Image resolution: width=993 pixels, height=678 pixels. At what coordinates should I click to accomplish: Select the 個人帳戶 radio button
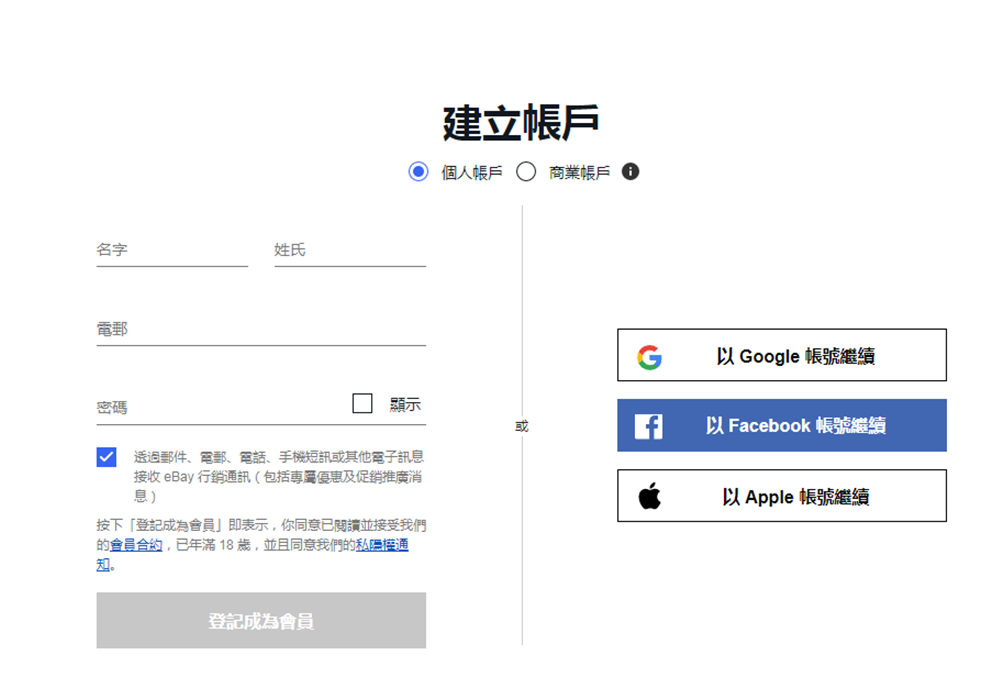tap(418, 172)
